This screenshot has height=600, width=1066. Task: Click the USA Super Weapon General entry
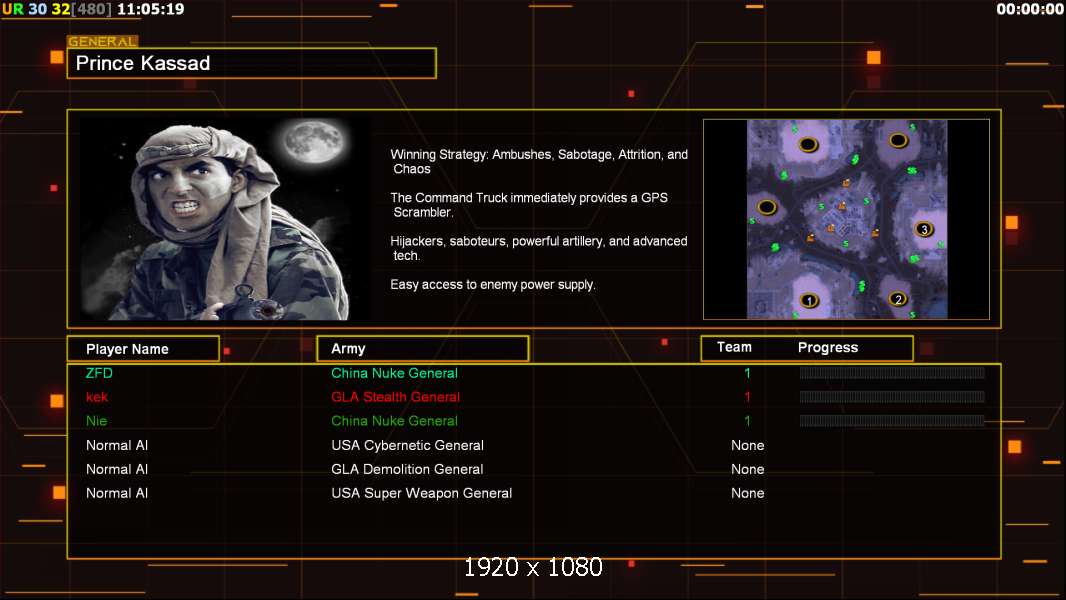pos(422,493)
